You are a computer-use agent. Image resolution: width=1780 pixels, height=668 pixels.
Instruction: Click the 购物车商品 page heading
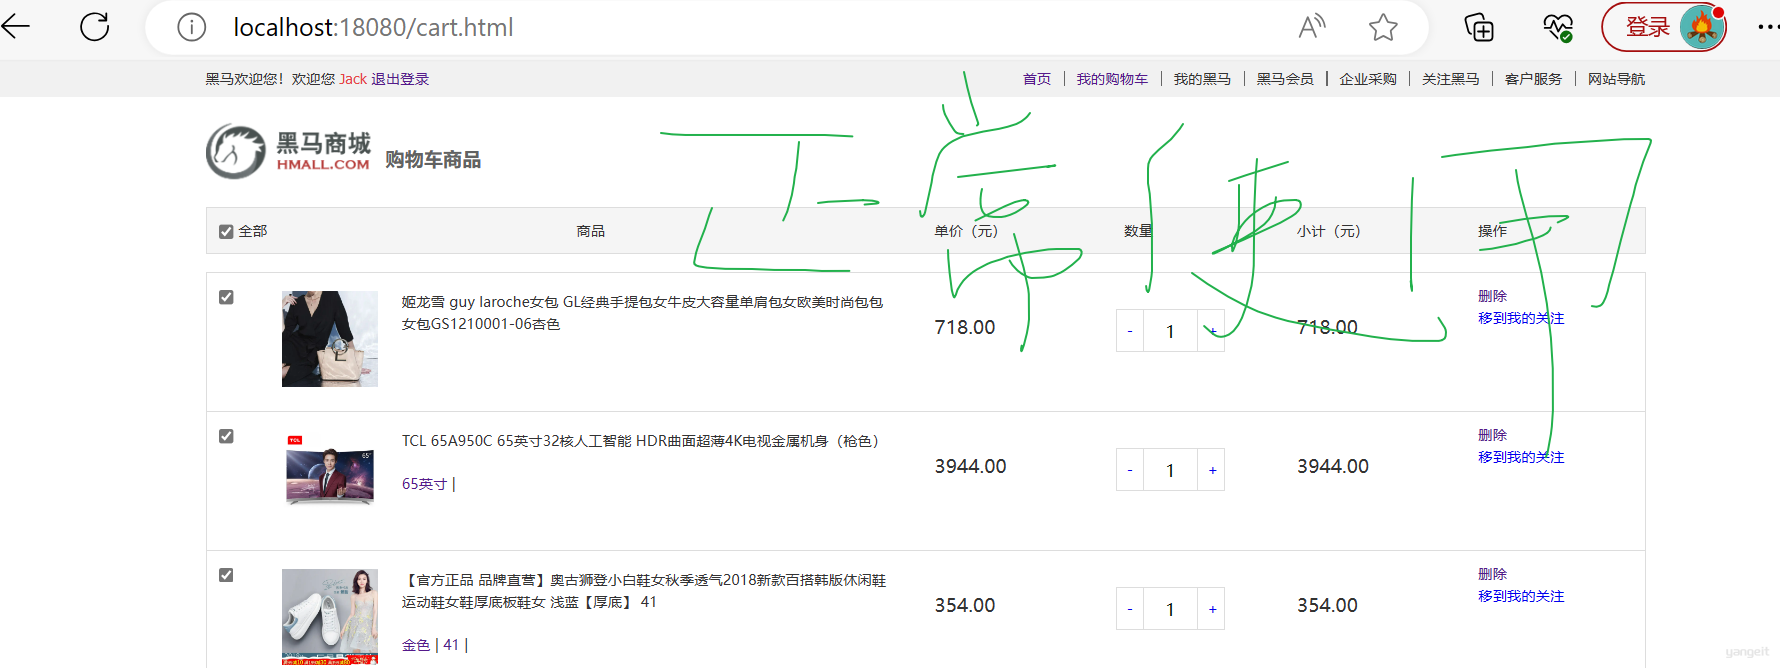pyautogui.click(x=433, y=160)
